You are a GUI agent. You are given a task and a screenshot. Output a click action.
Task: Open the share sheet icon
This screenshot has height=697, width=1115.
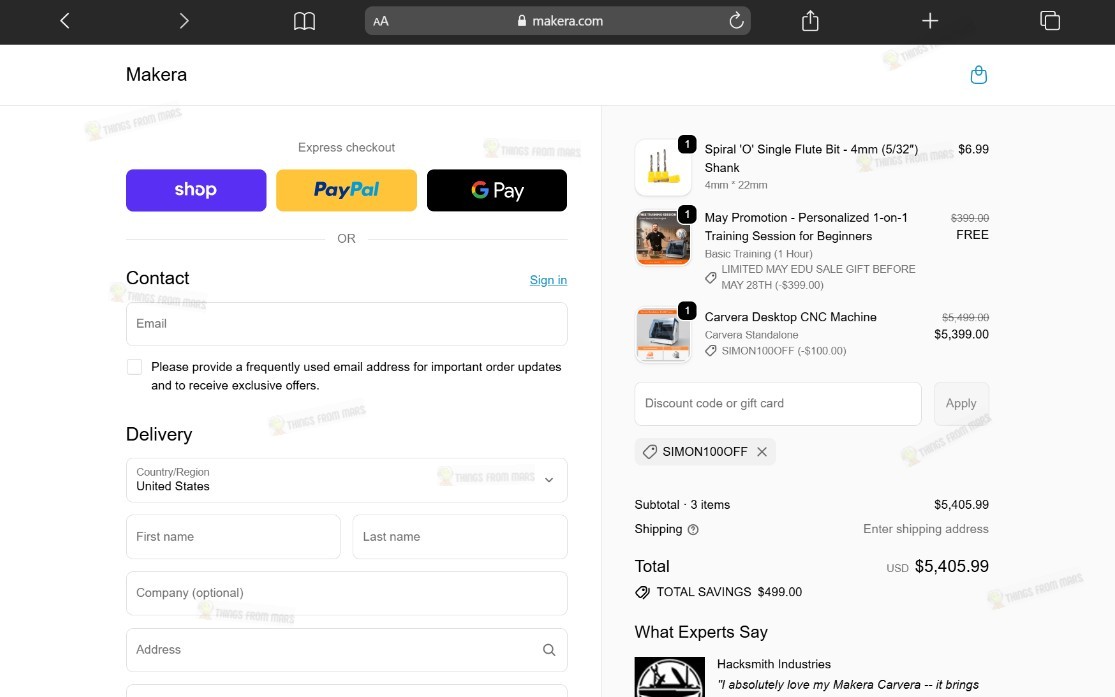(810, 21)
